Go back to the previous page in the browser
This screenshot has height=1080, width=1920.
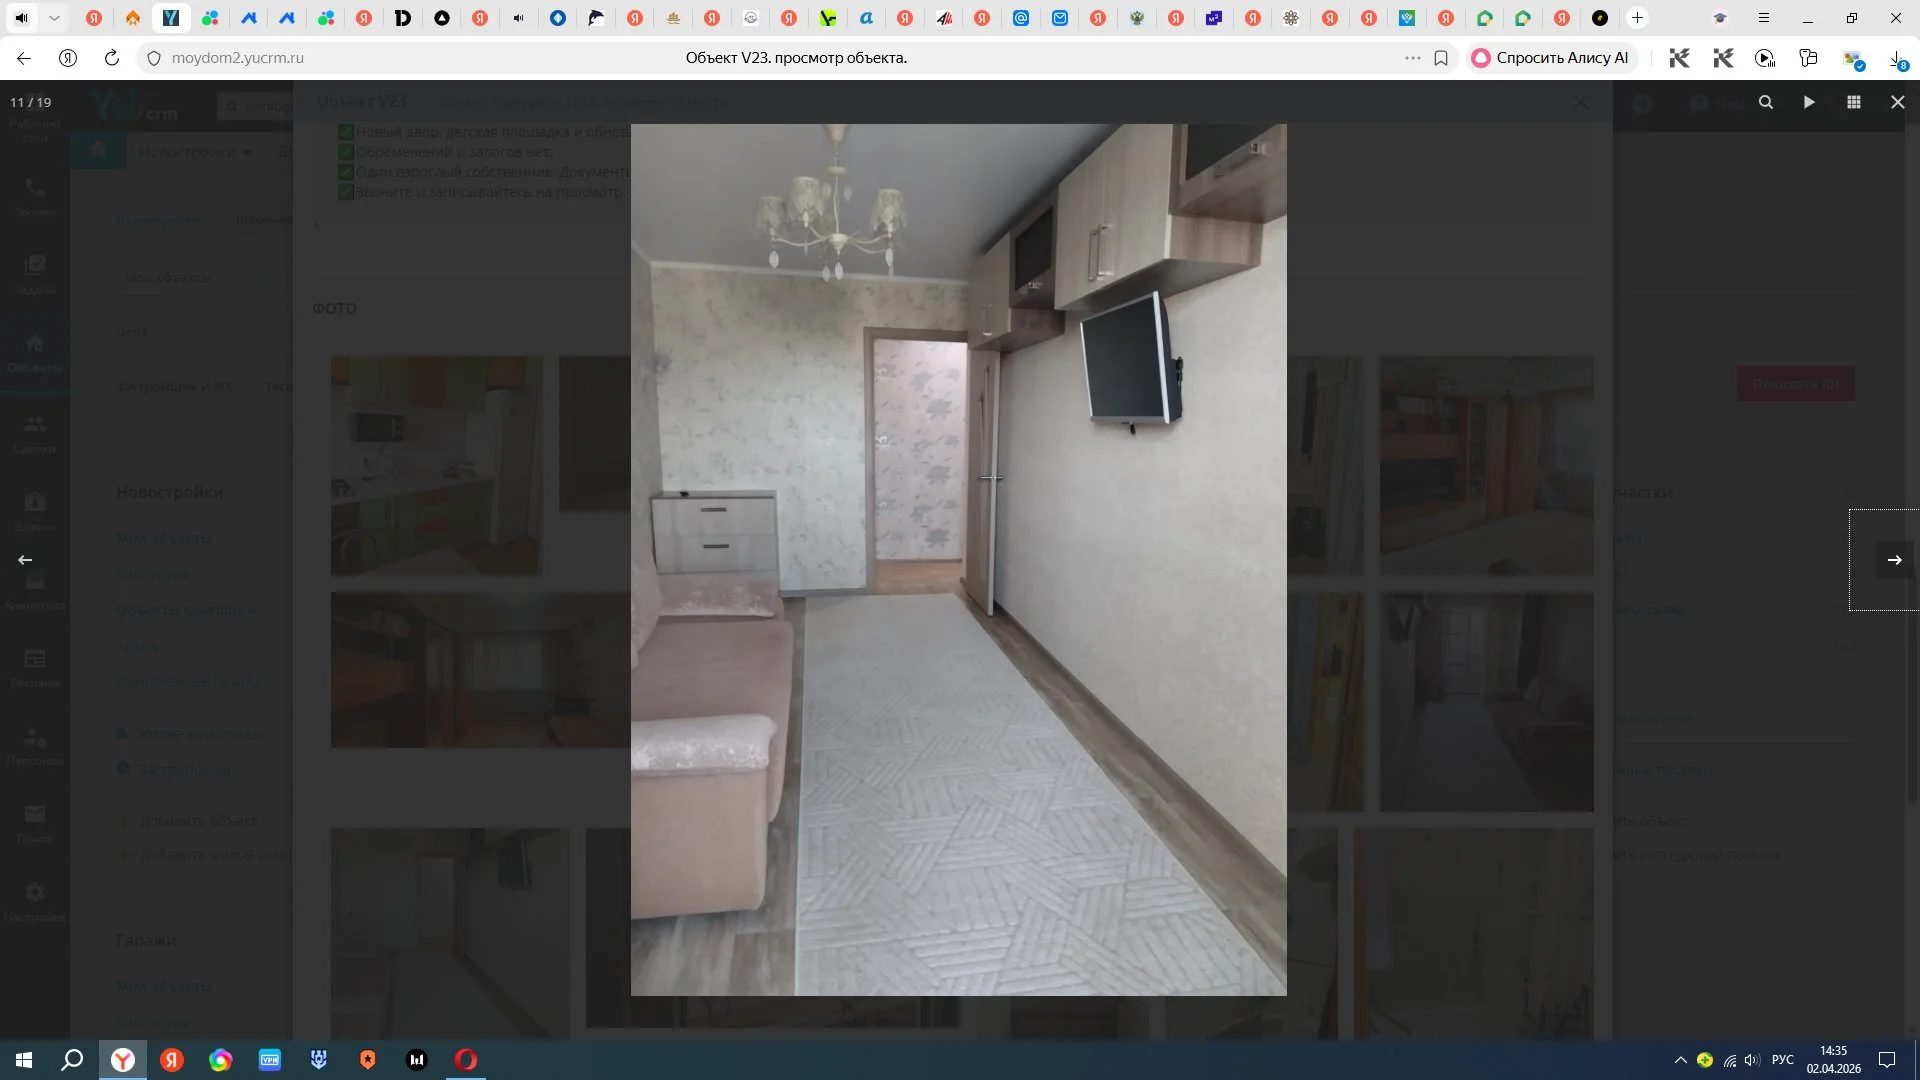point(24,58)
